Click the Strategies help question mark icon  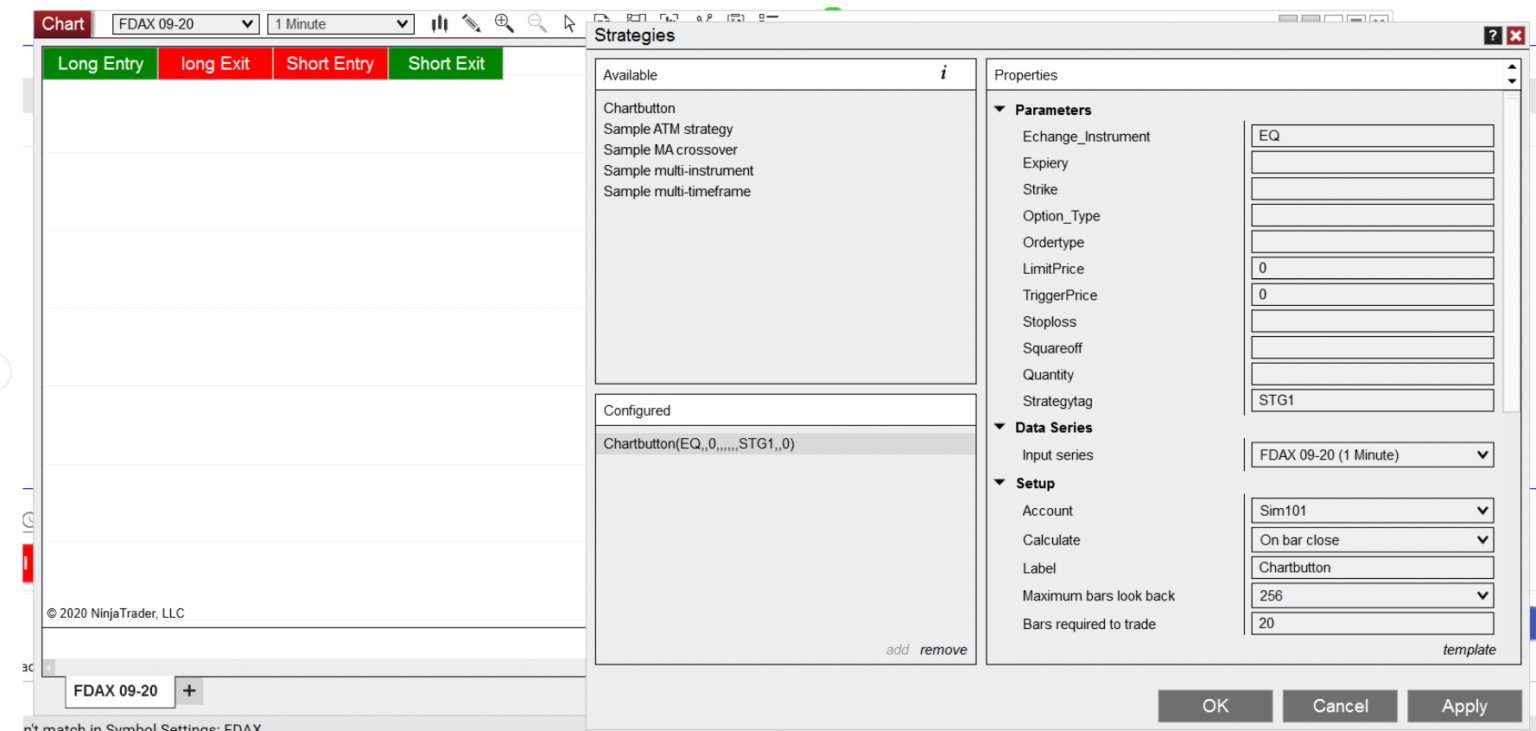pos(1492,34)
